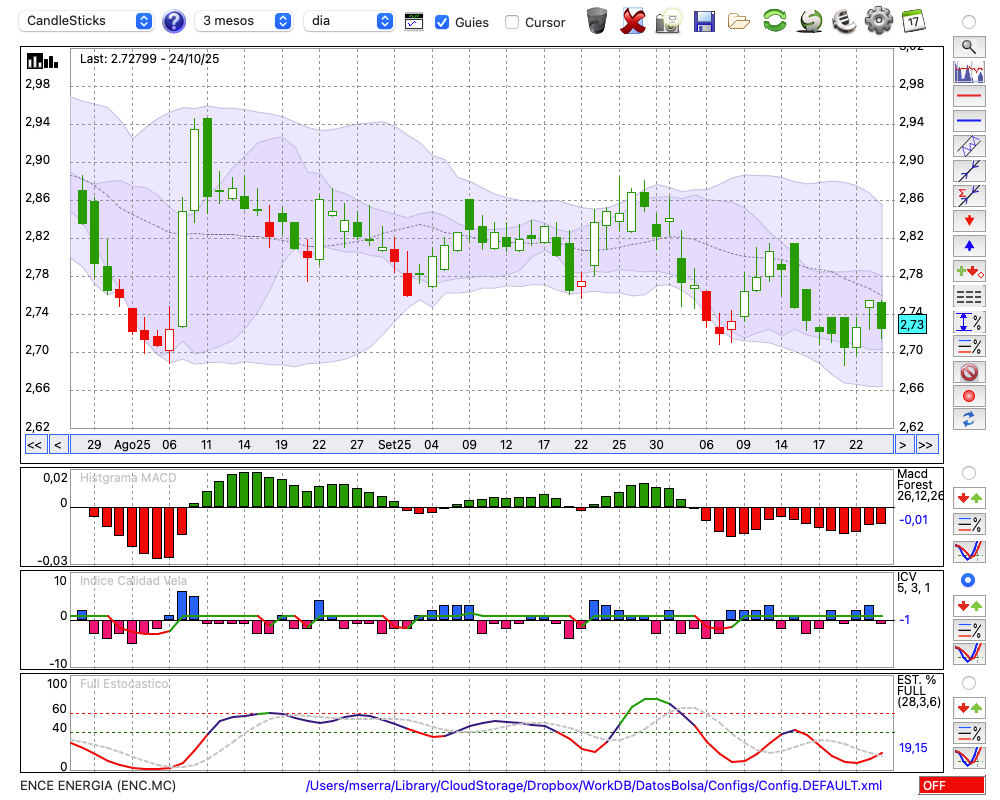Image resolution: width=1000 pixels, height=800 pixels.
Task: Click the green circular refresh arrows icon
Action: point(774,21)
